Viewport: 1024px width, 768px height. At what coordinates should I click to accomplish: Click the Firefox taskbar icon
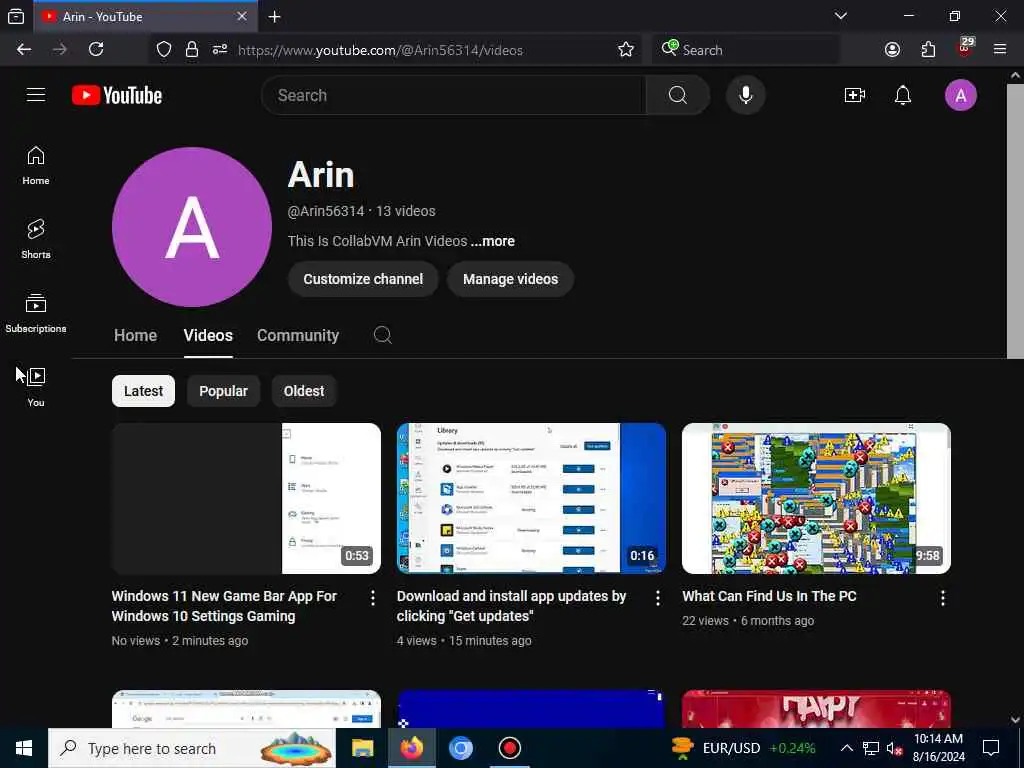point(411,748)
